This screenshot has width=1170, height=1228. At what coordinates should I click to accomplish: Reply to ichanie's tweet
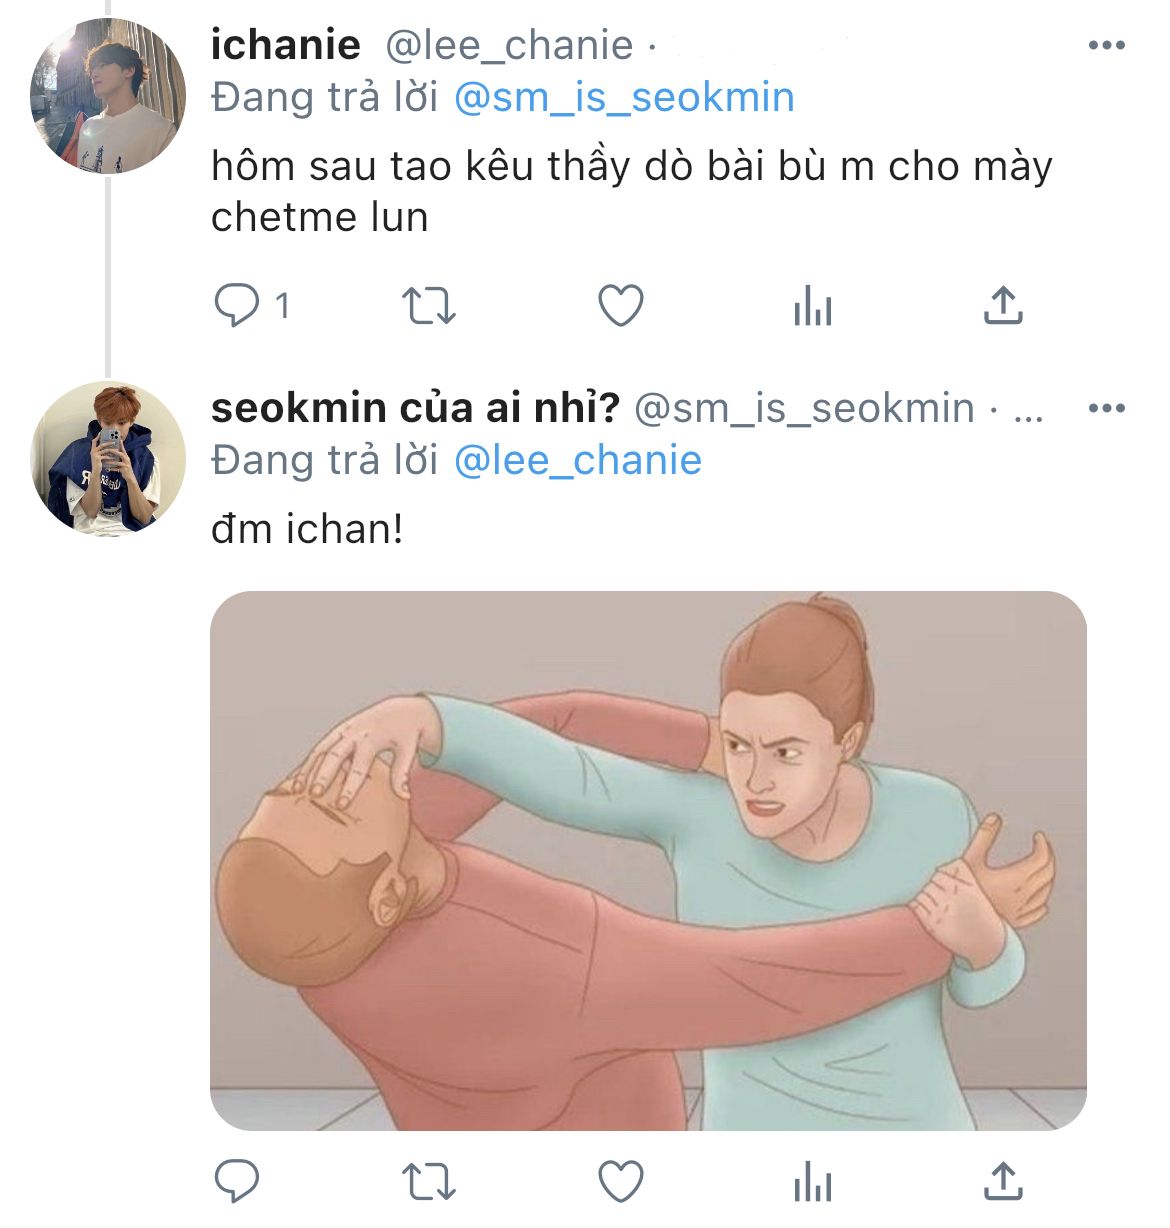click(x=237, y=305)
